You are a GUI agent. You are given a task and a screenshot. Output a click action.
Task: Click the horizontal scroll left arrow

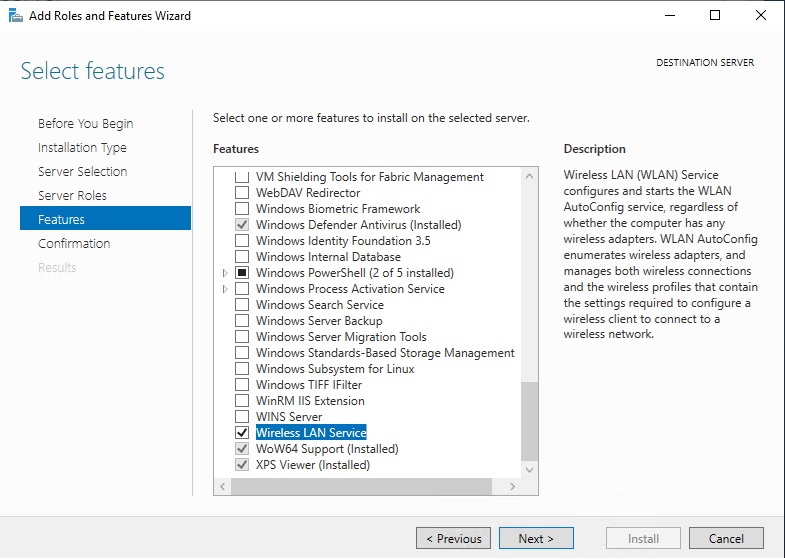[222, 486]
